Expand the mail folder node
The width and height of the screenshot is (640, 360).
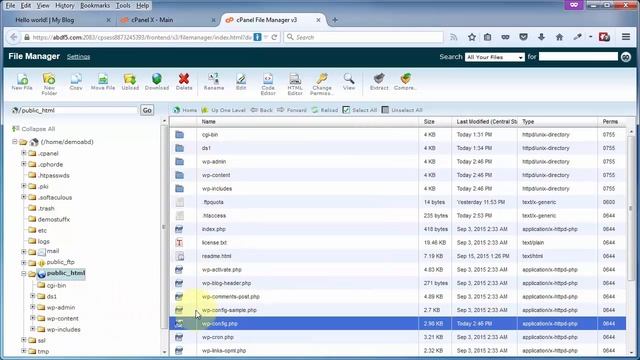click(x=24, y=251)
